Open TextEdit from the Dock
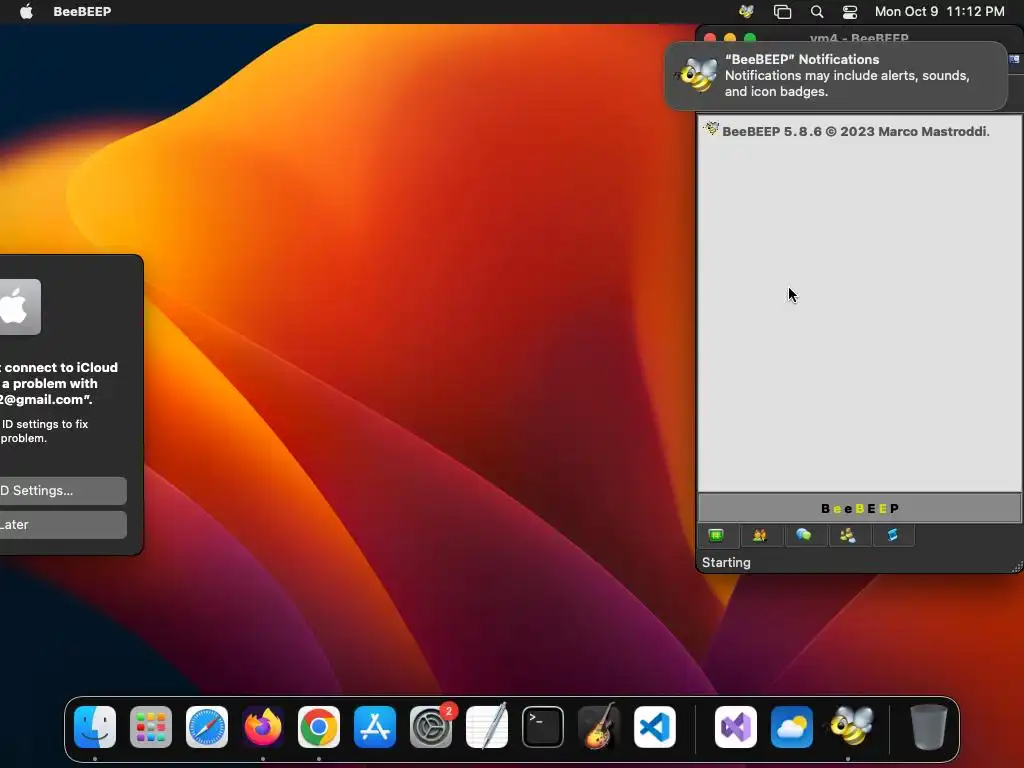The image size is (1024, 768). click(x=487, y=727)
